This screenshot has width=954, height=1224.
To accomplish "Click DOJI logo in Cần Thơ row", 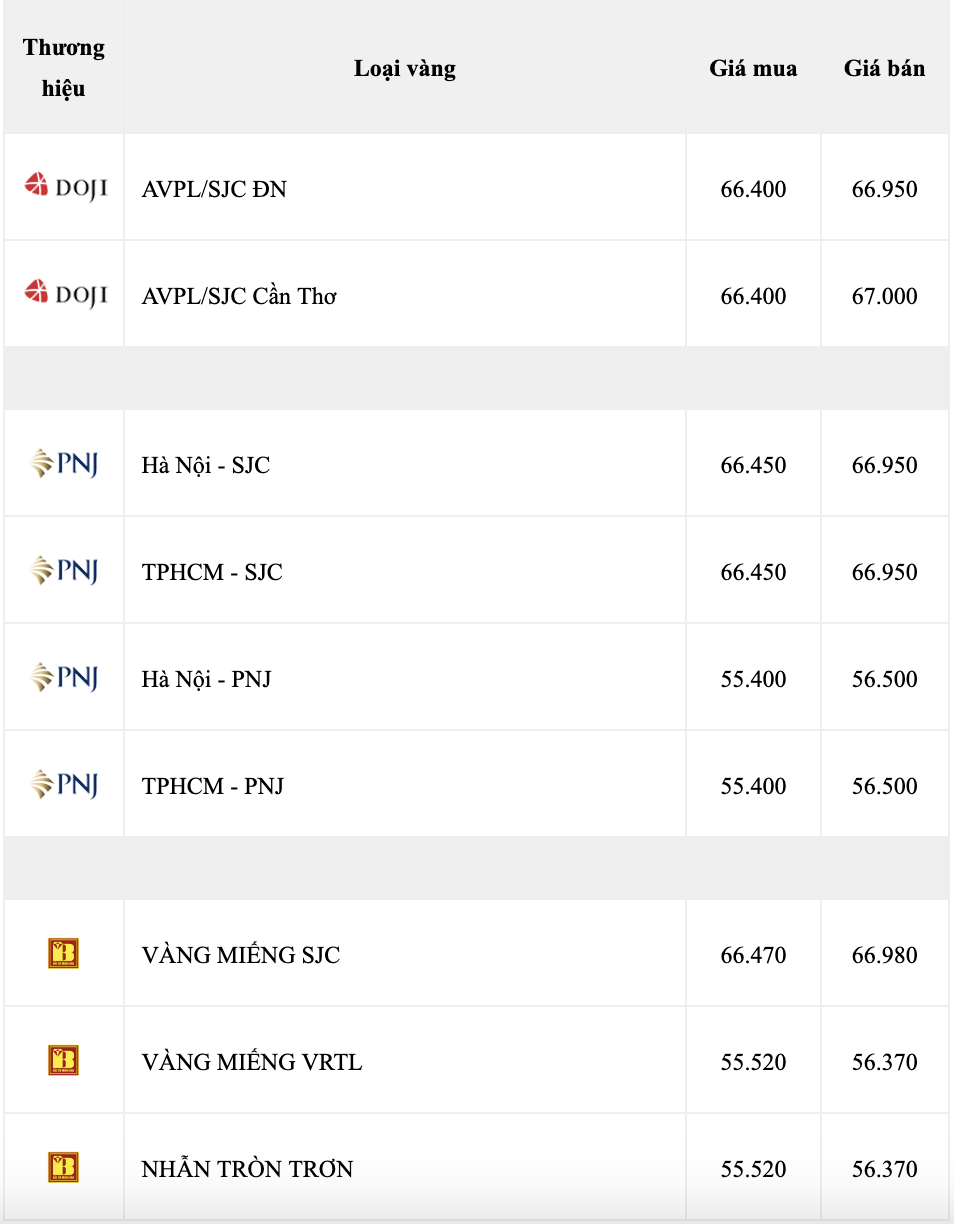I will [x=65, y=294].
